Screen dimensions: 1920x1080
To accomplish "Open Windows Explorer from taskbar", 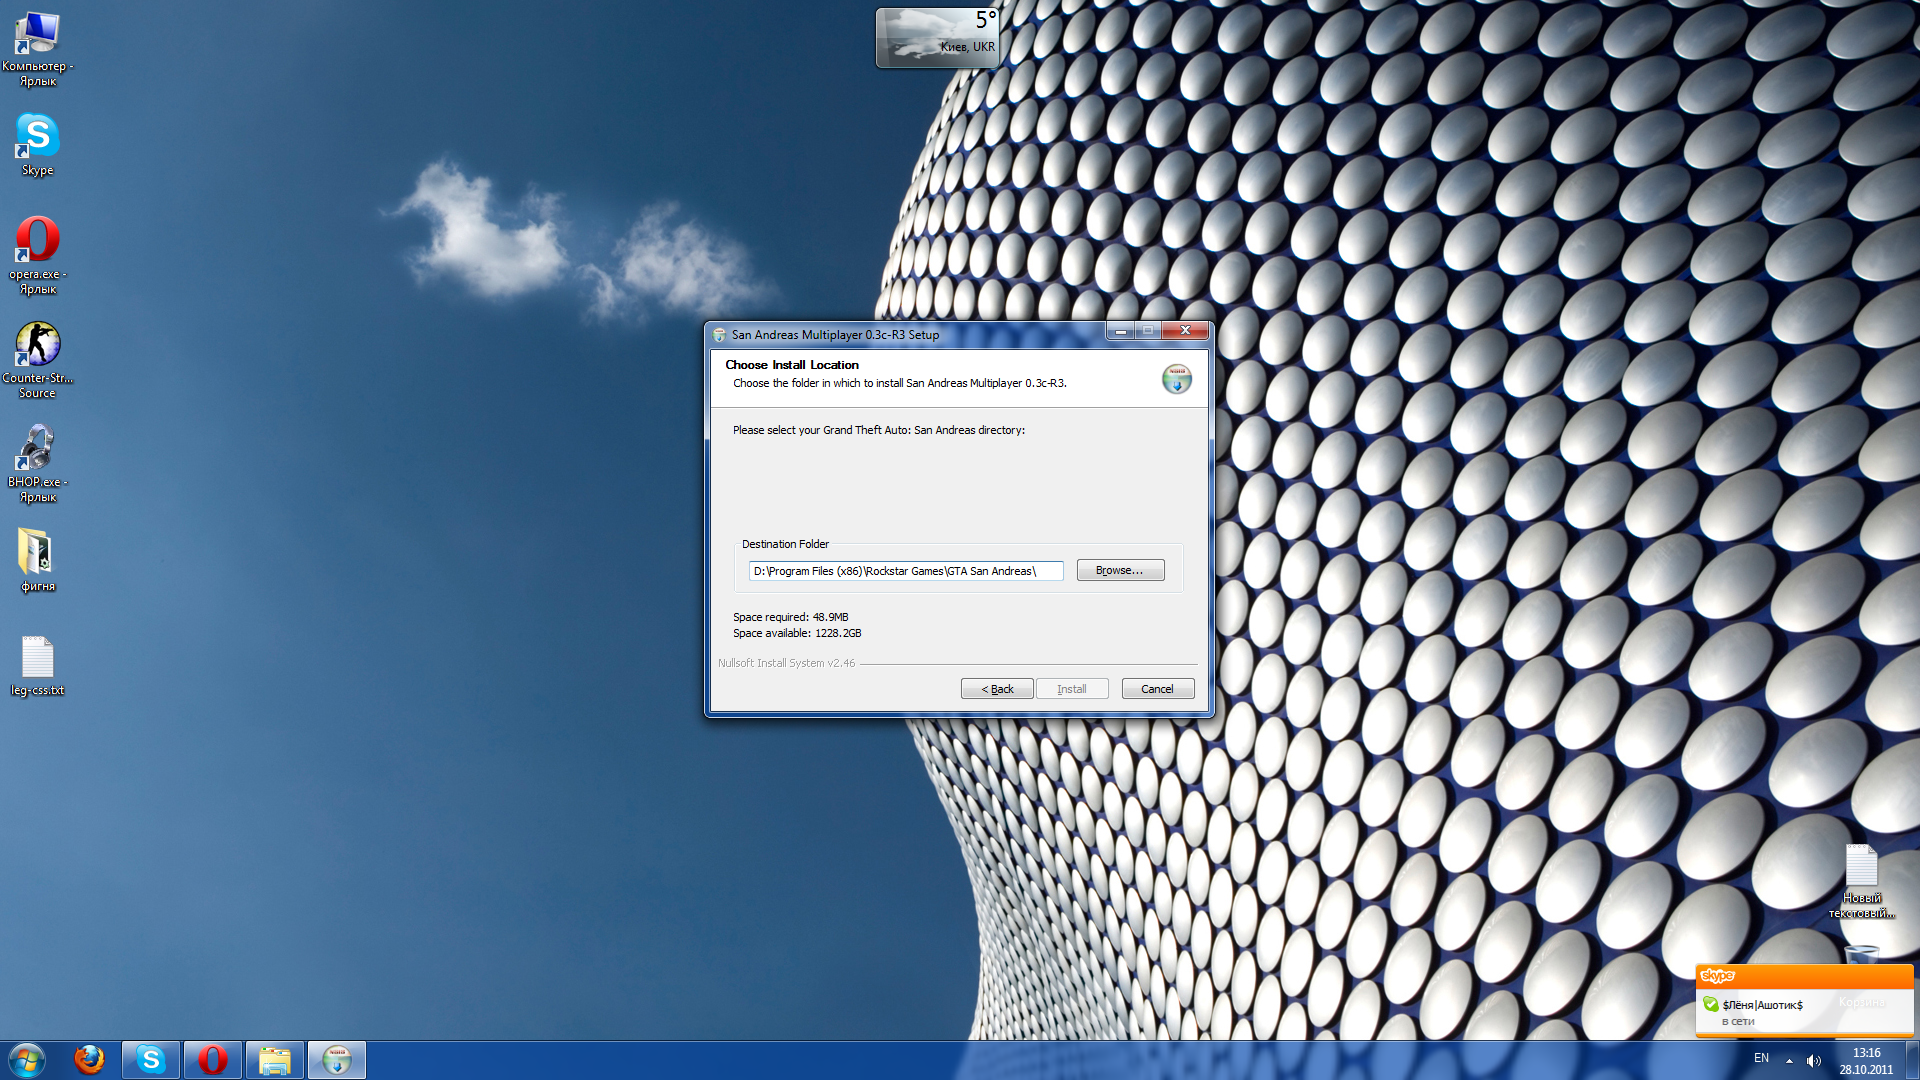I will click(x=274, y=1059).
